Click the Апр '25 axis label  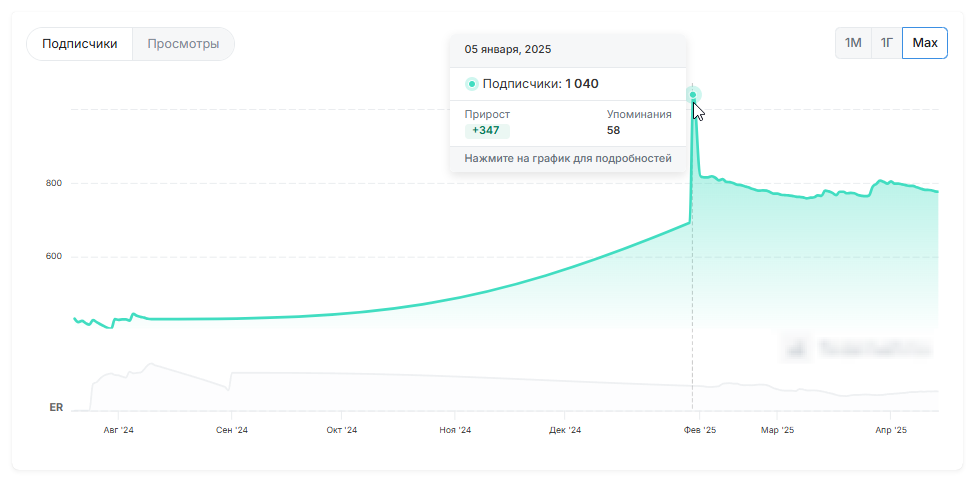[891, 430]
